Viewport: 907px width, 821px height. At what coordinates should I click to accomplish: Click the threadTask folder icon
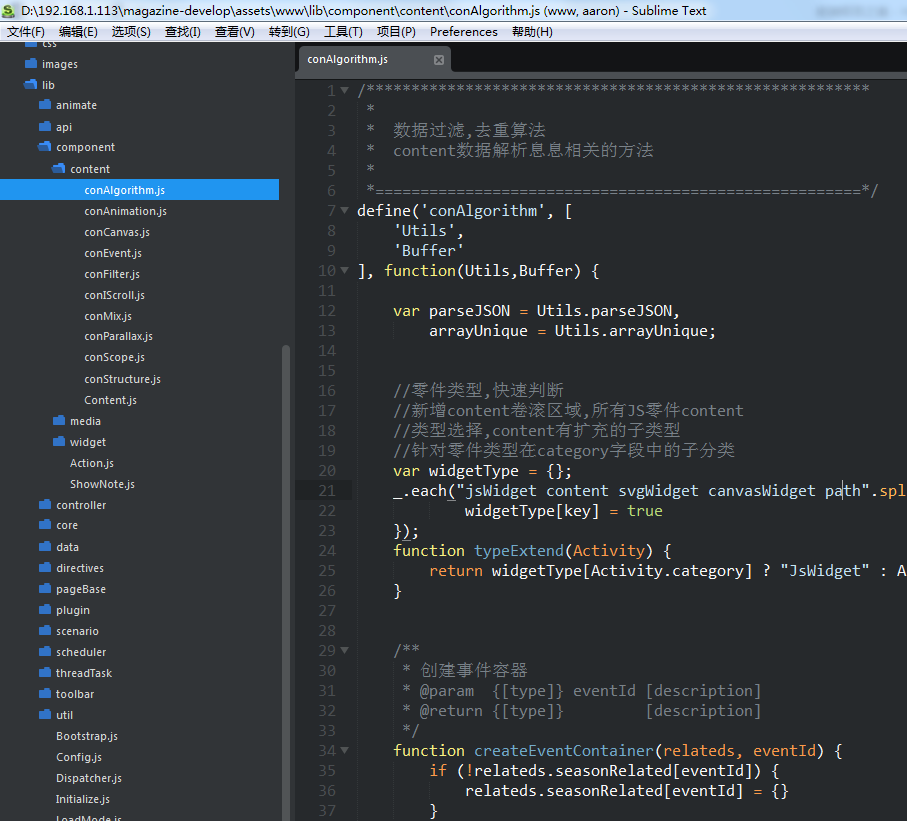[45, 672]
